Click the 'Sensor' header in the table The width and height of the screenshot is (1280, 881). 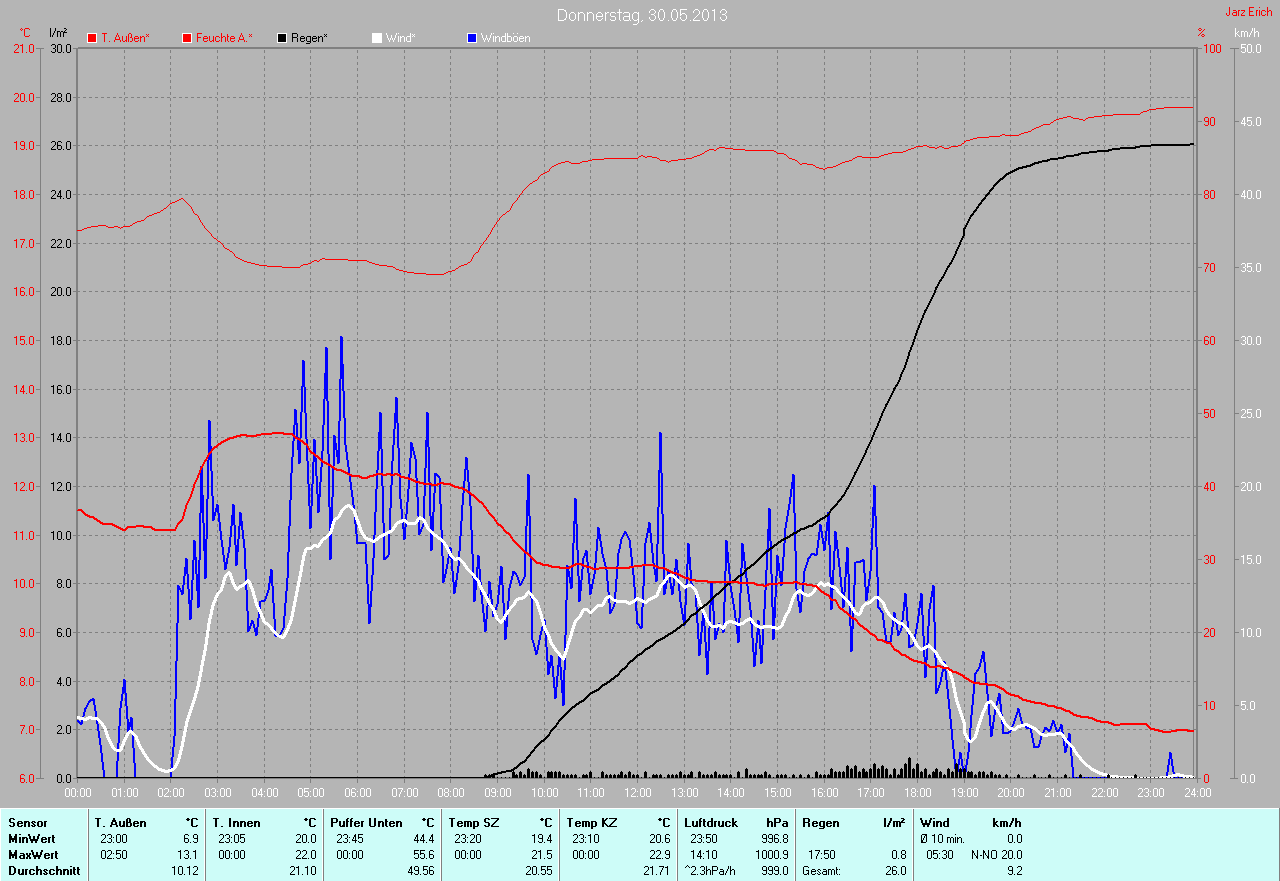pyautogui.click(x=27, y=823)
